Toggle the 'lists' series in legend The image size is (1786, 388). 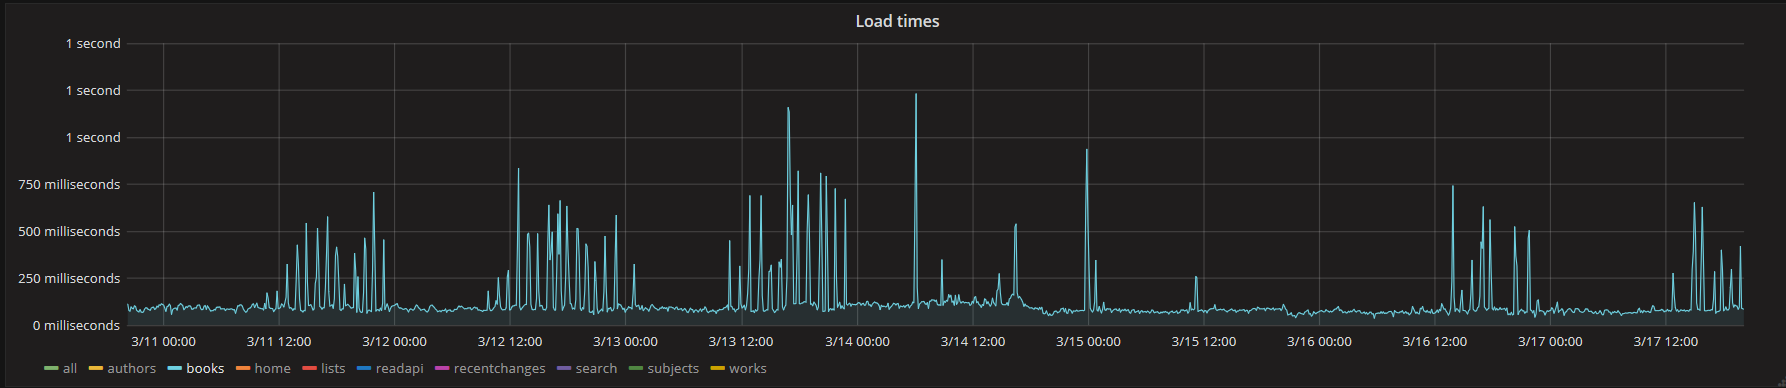(333, 369)
